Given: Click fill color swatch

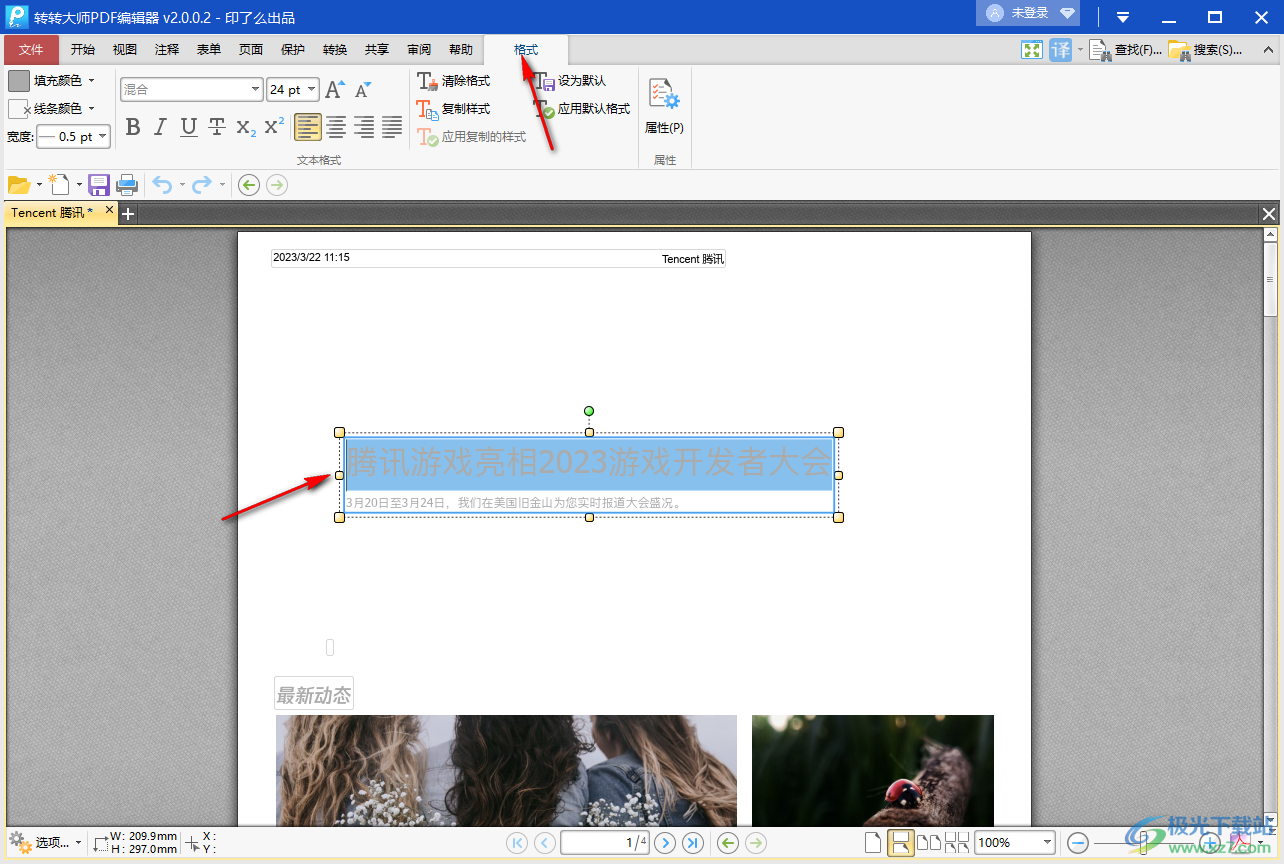Looking at the screenshot, I should click(x=19, y=81).
